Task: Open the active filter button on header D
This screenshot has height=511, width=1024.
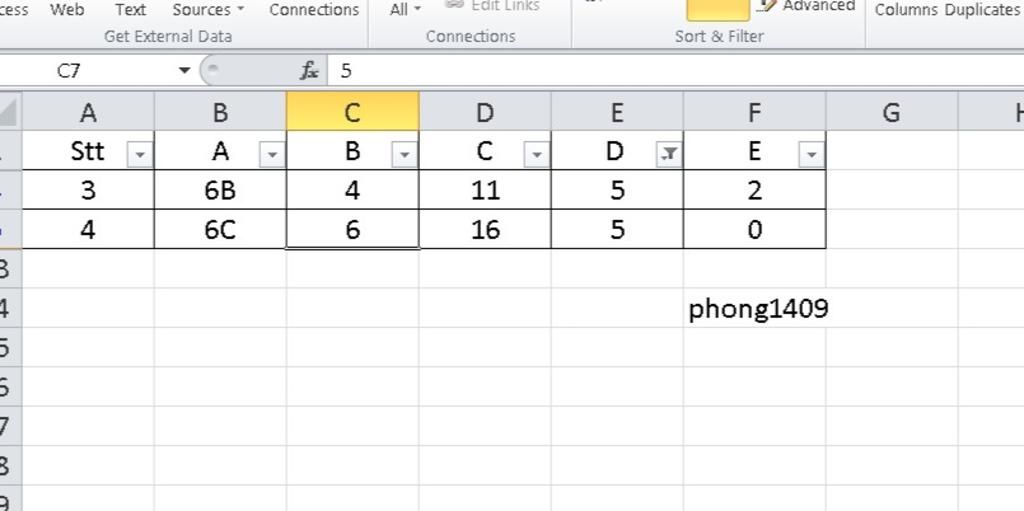Action: coord(669,155)
